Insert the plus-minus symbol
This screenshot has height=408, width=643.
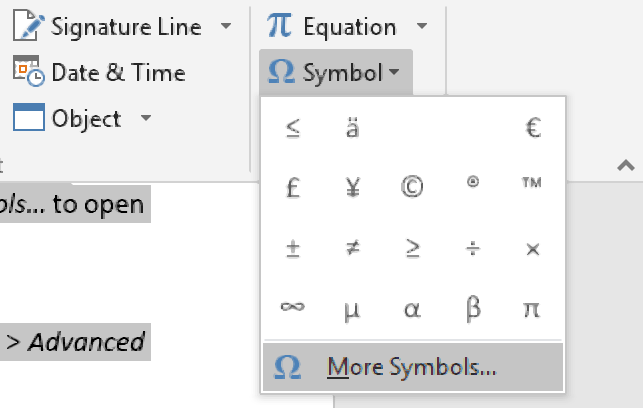pos(292,248)
